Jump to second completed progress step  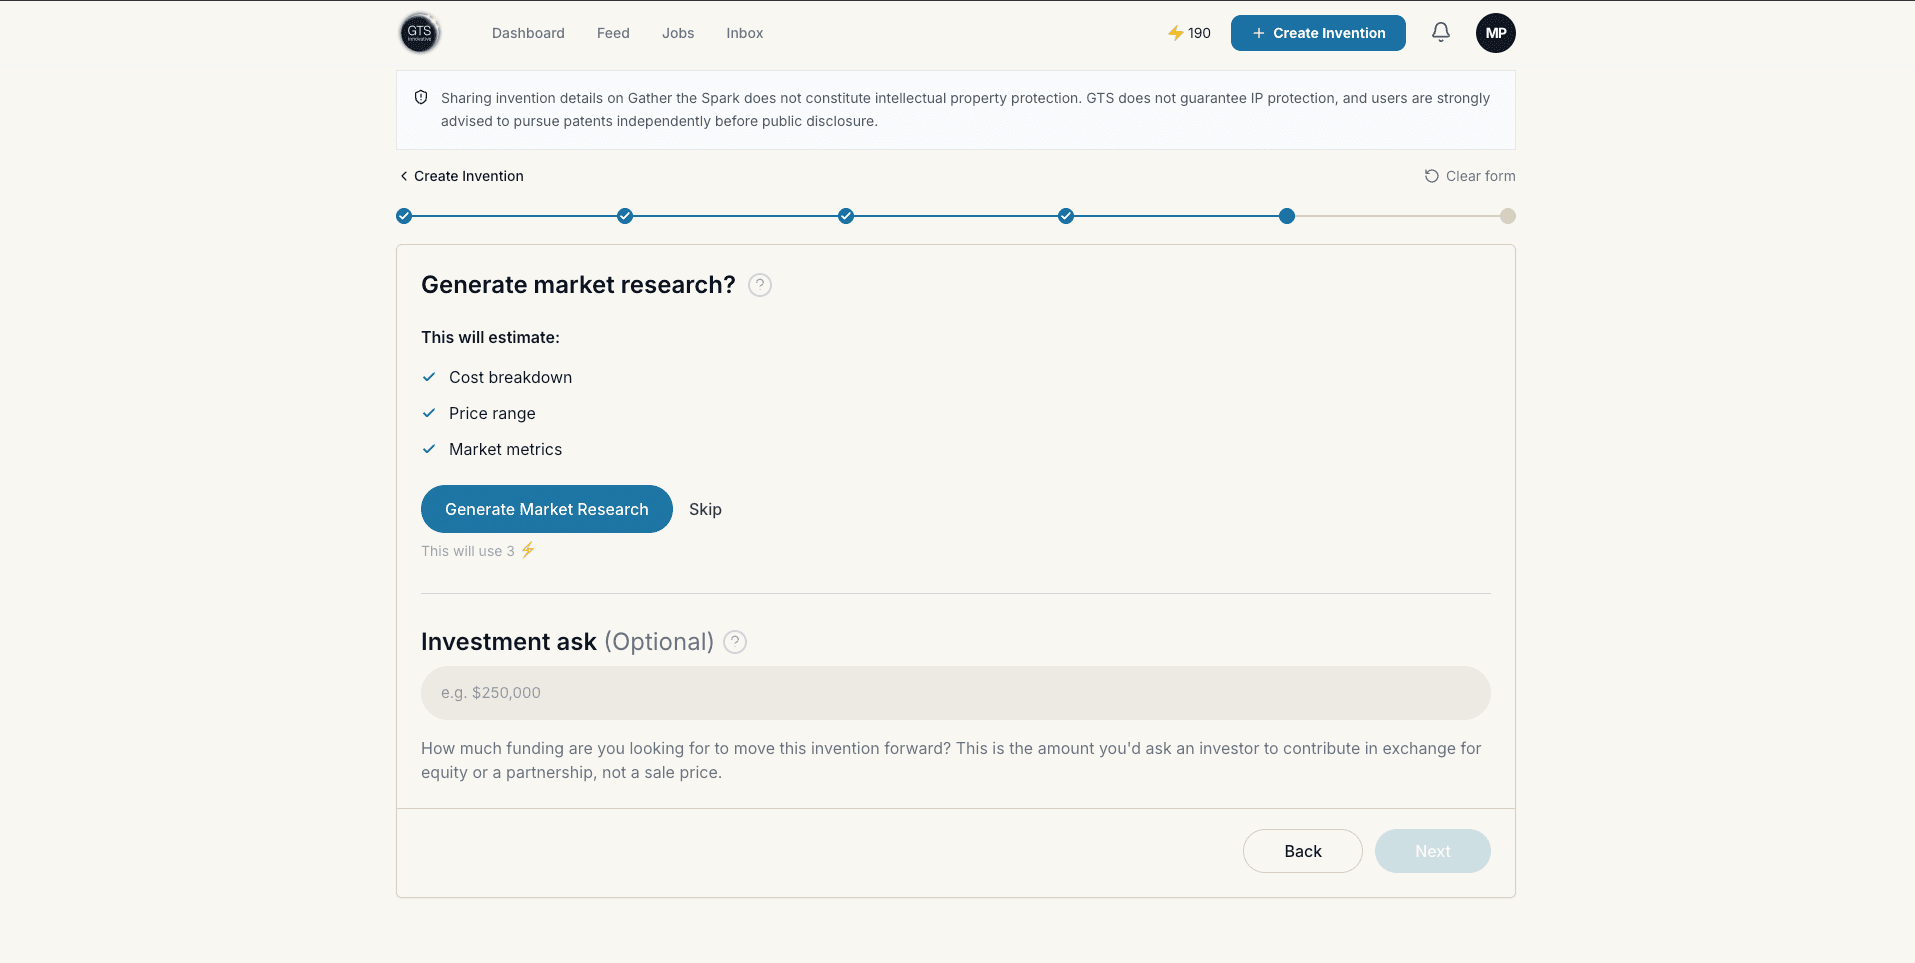point(625,216)
